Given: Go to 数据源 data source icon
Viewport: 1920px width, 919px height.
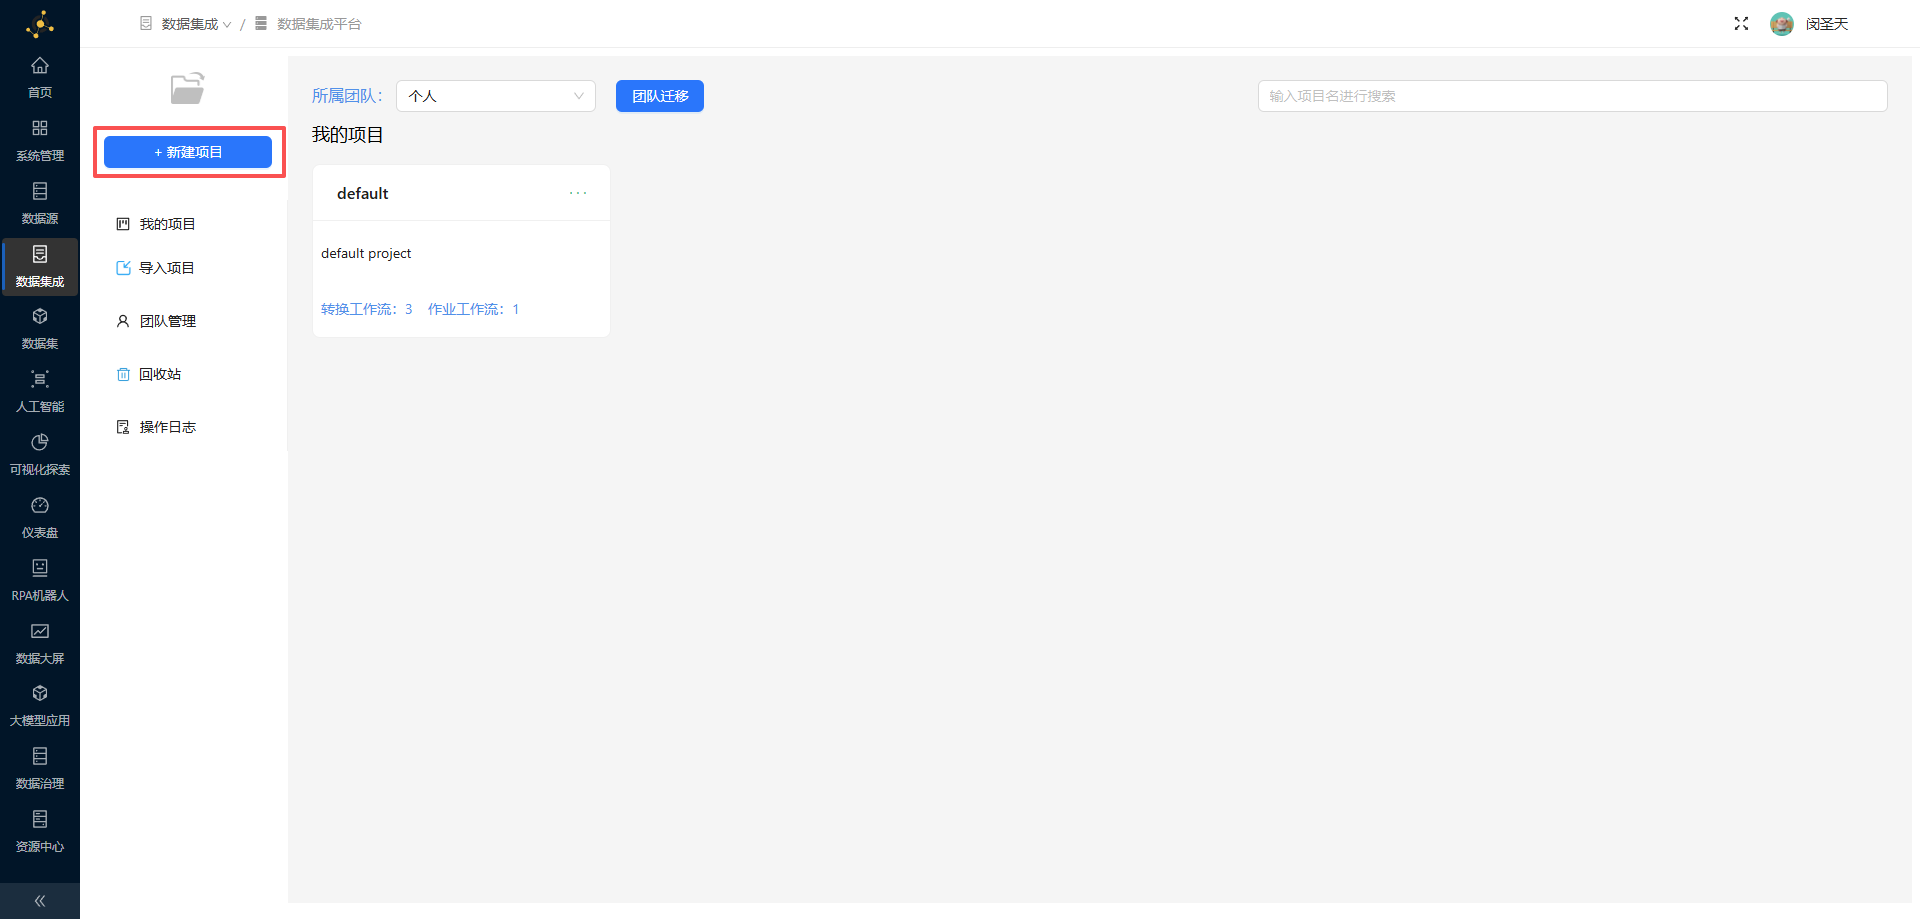Looking at the screenshot, I should tap(40, 192).
